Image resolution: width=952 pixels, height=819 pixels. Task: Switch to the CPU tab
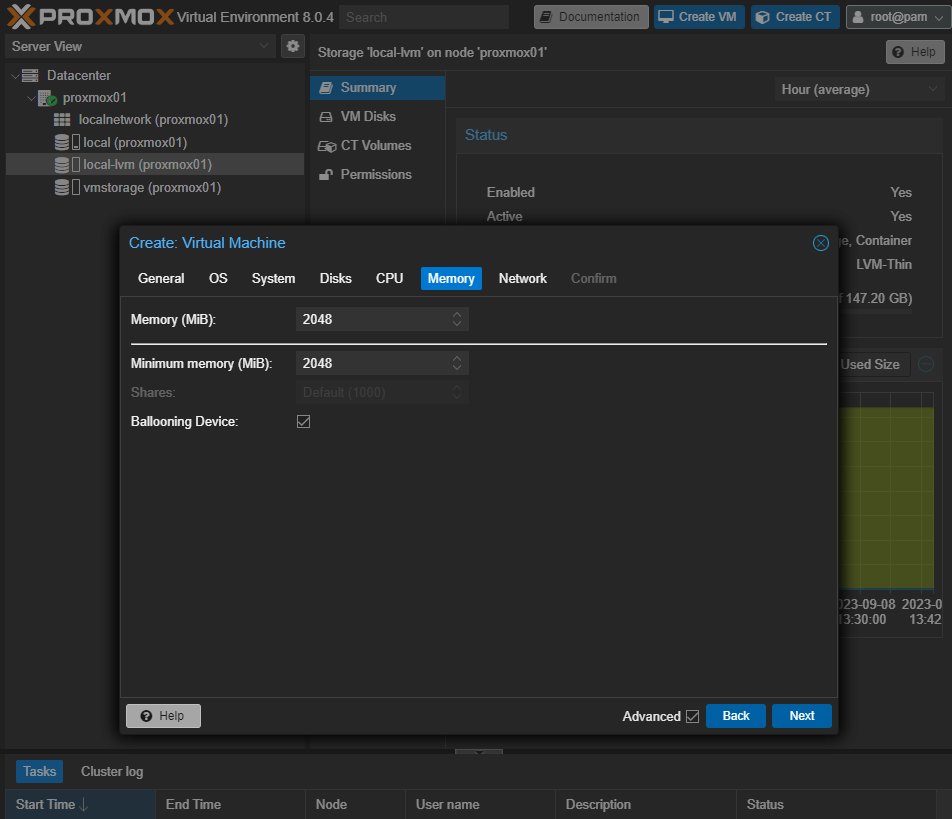coord(389,278)
